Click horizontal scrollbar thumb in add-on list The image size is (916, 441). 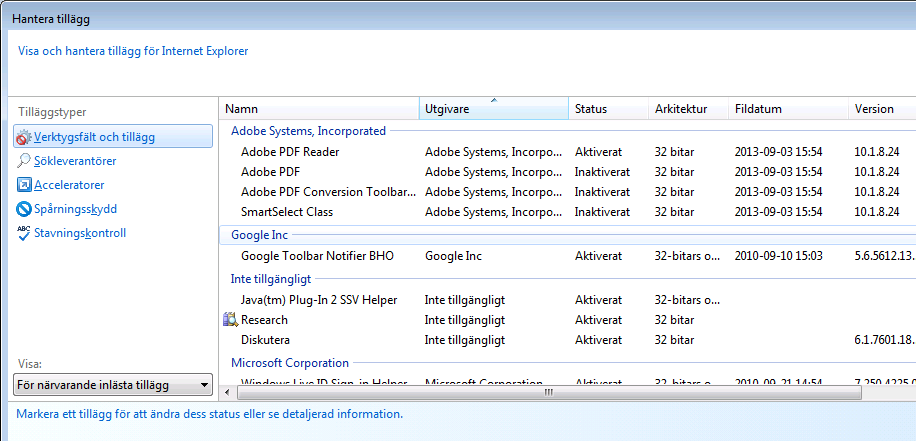(549, 393)
